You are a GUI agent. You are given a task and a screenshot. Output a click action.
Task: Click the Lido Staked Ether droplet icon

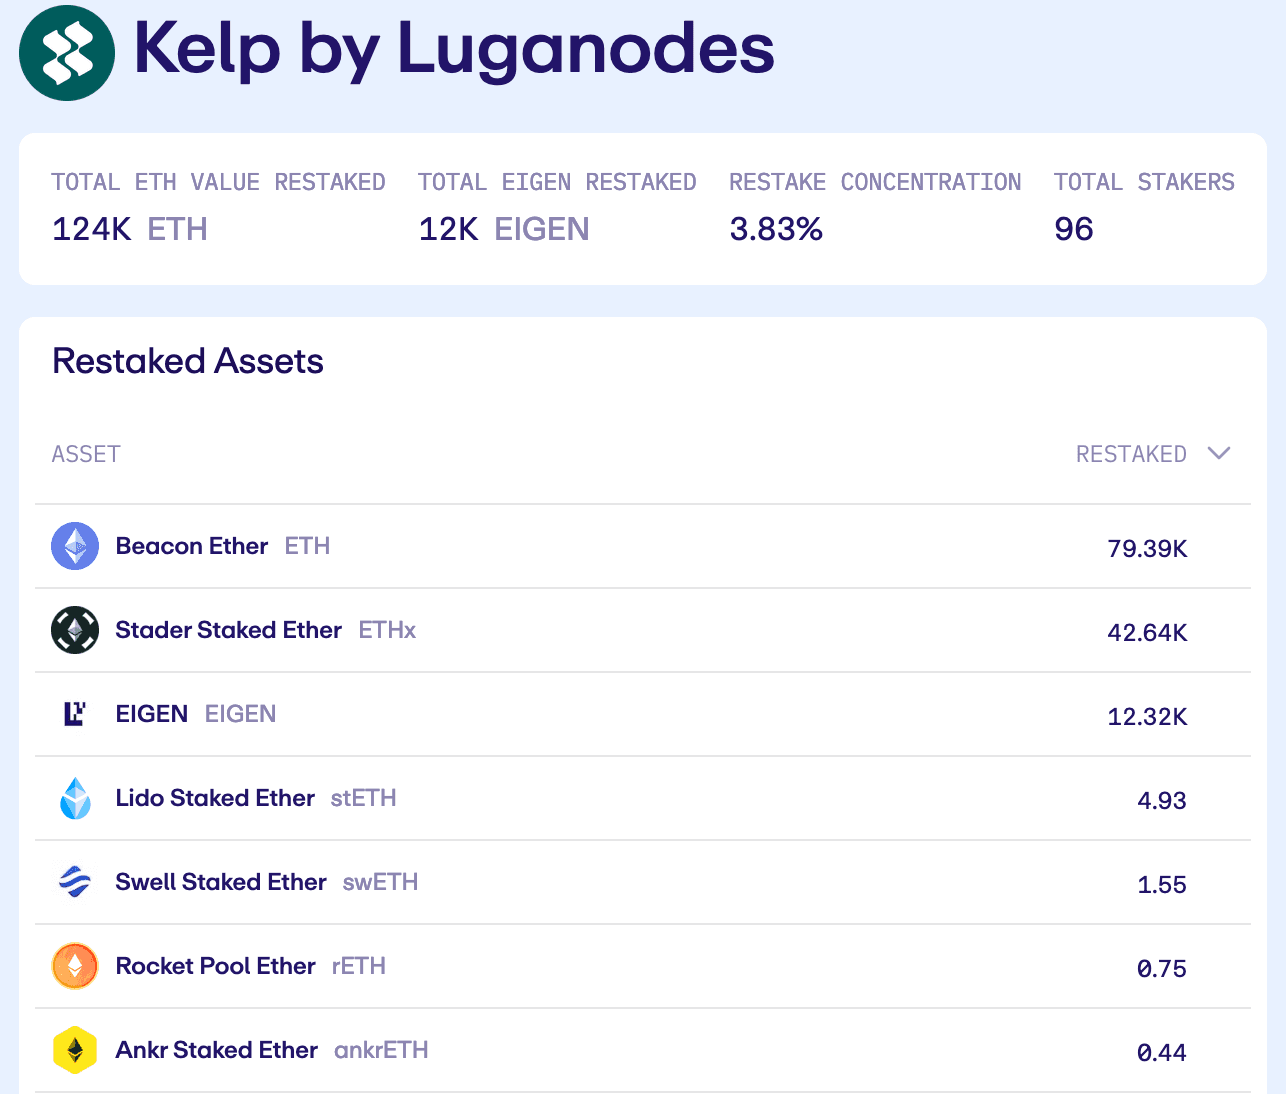(x=75, y=798)
